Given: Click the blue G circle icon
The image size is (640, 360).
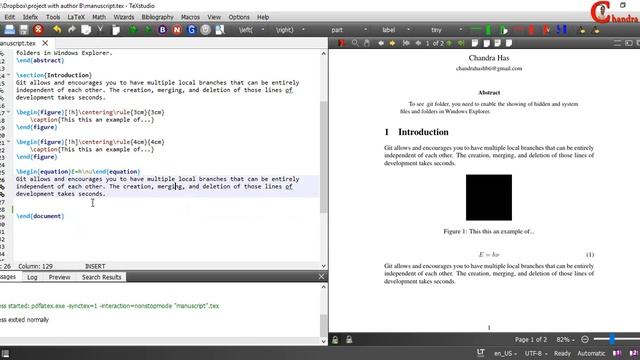Looking at the screenshot, I should coord(191,30).
